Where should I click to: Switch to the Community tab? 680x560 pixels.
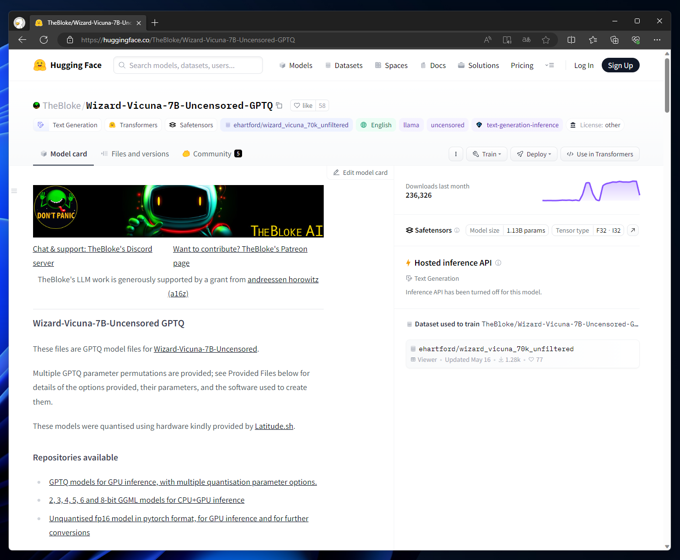tap(212, 154)
